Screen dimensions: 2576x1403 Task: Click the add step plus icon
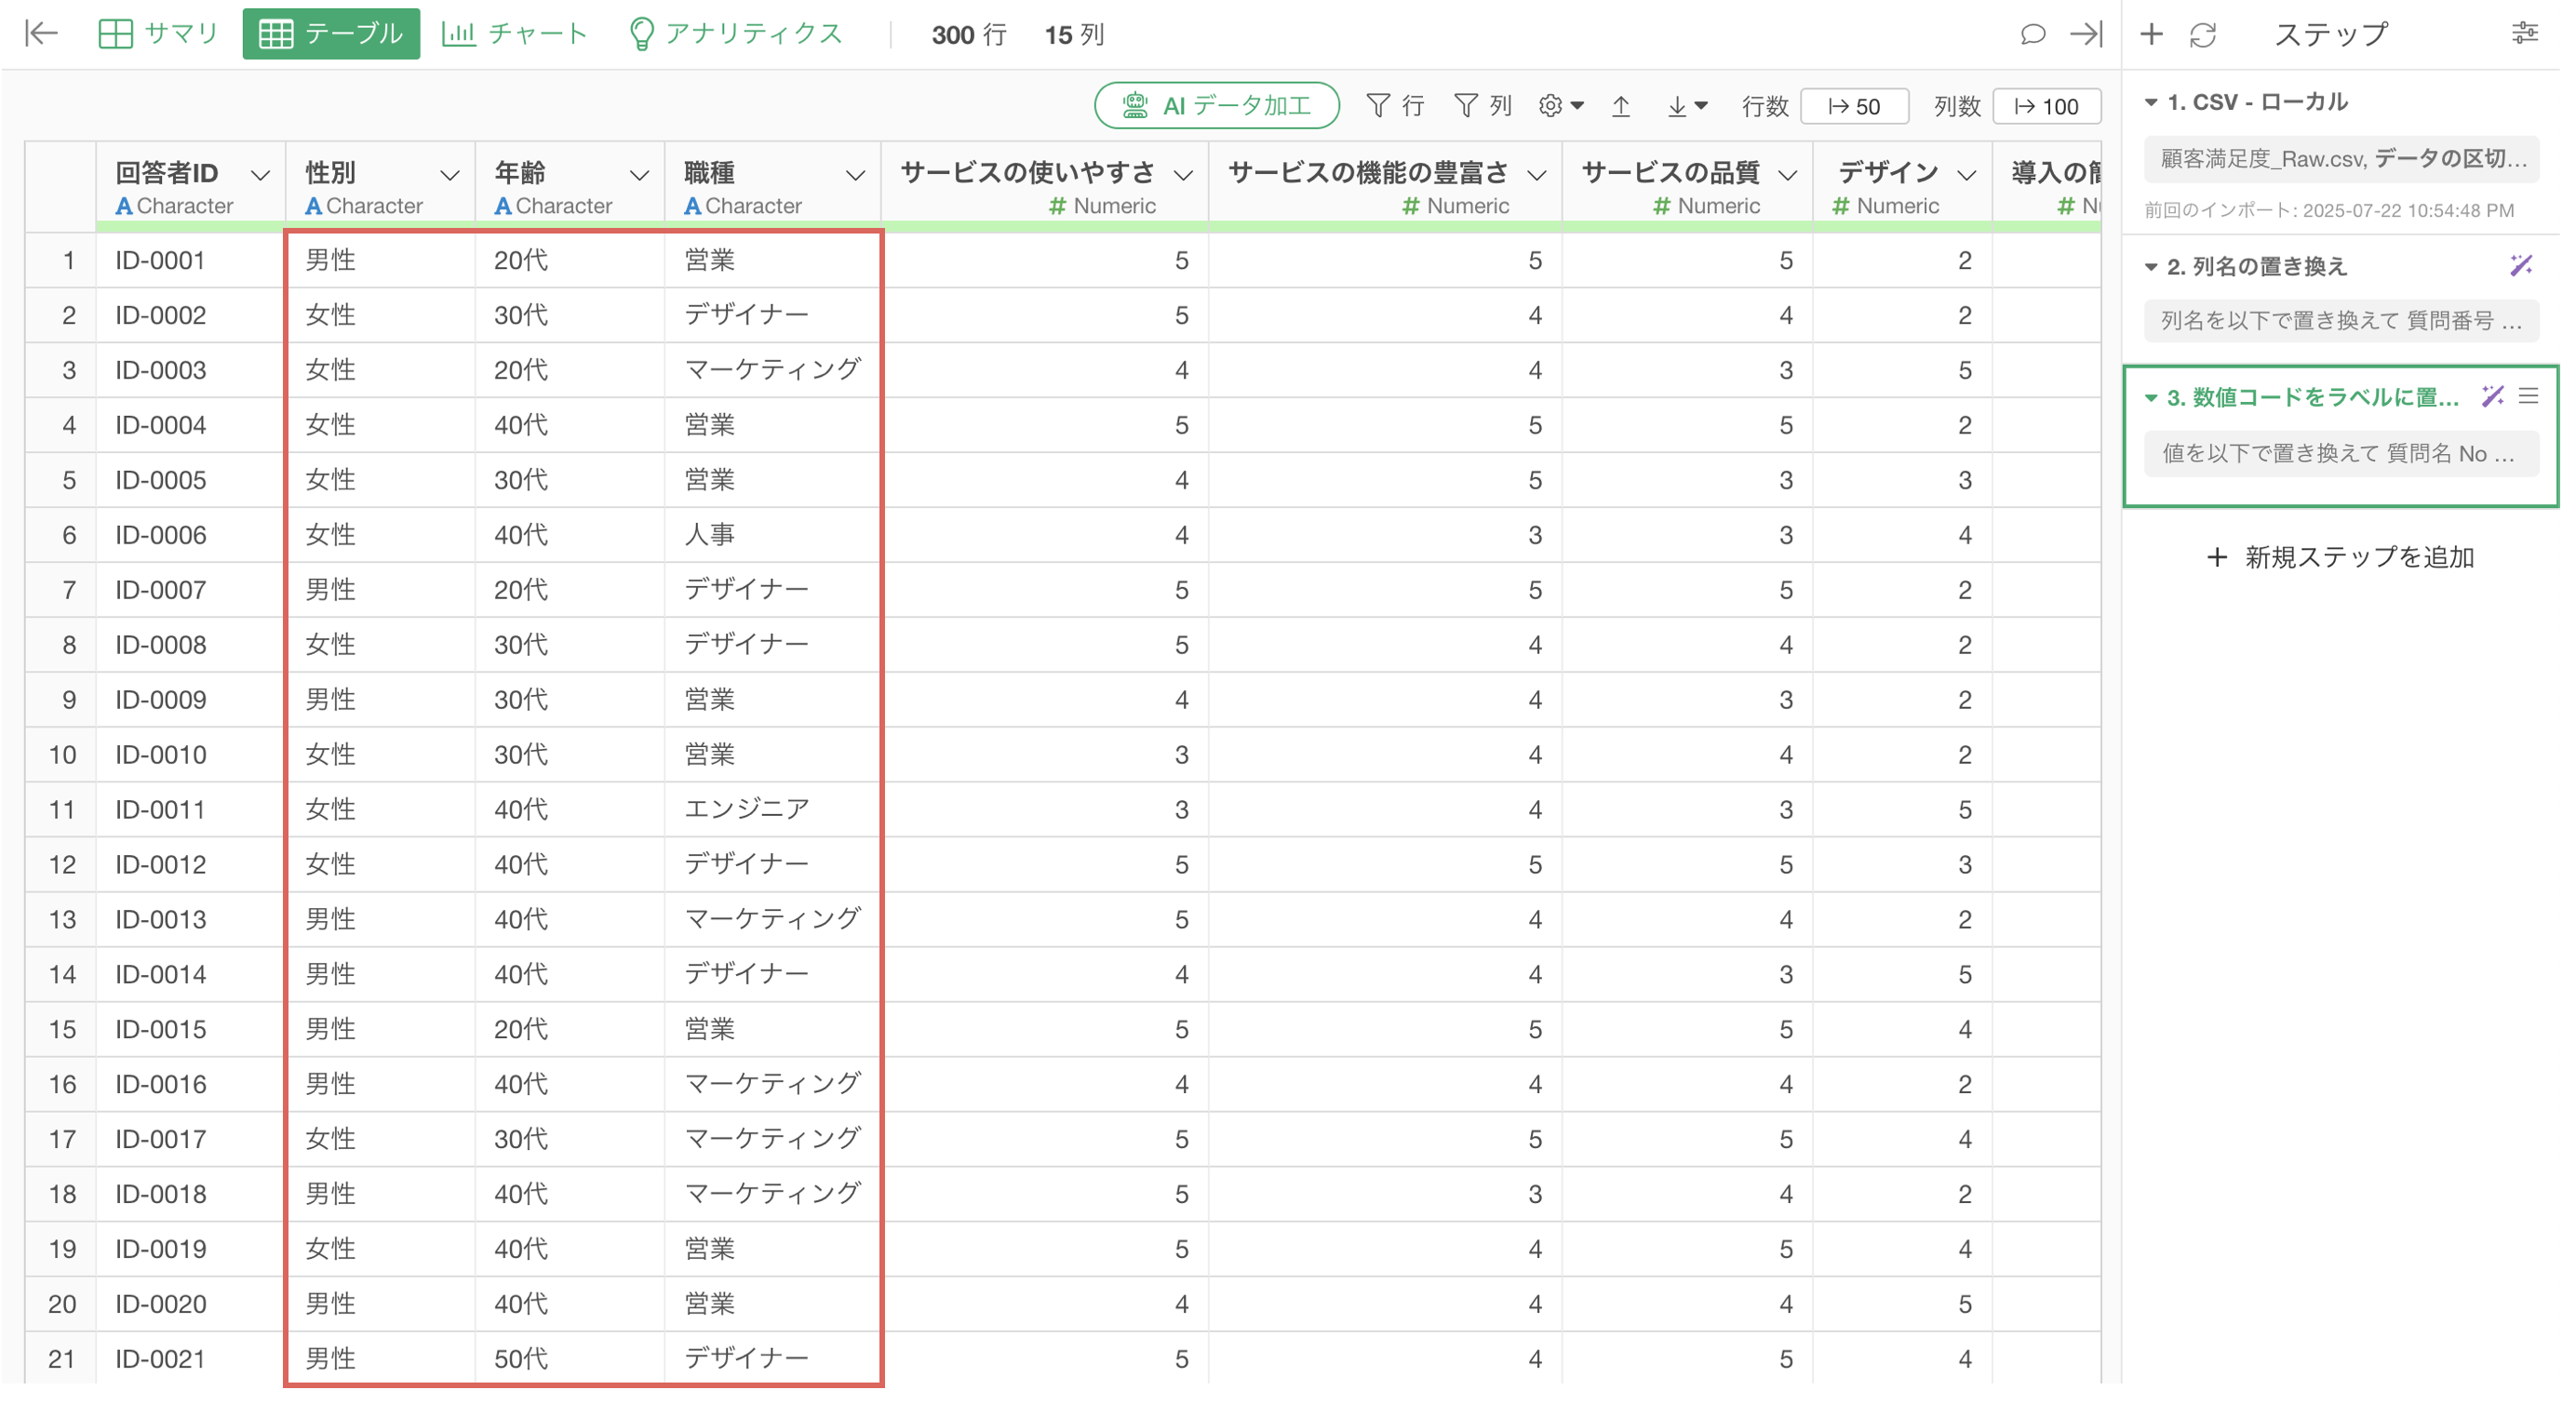point(2151,34)
